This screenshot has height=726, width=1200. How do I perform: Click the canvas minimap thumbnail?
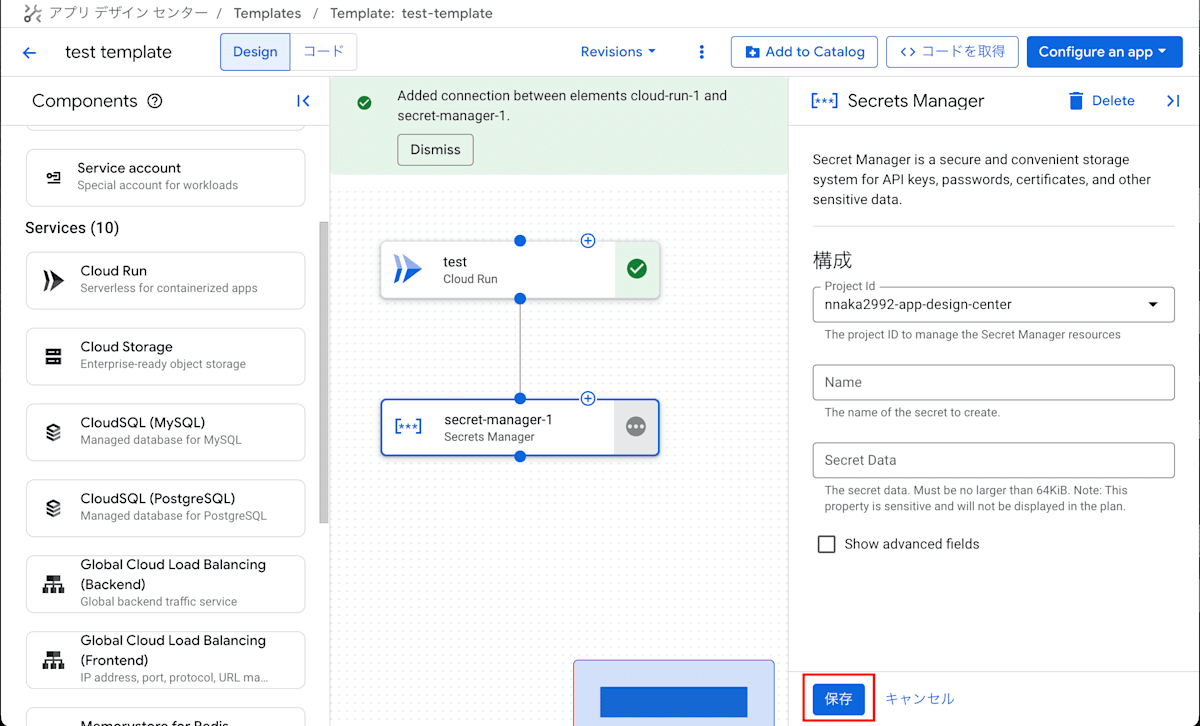point(674,692)
